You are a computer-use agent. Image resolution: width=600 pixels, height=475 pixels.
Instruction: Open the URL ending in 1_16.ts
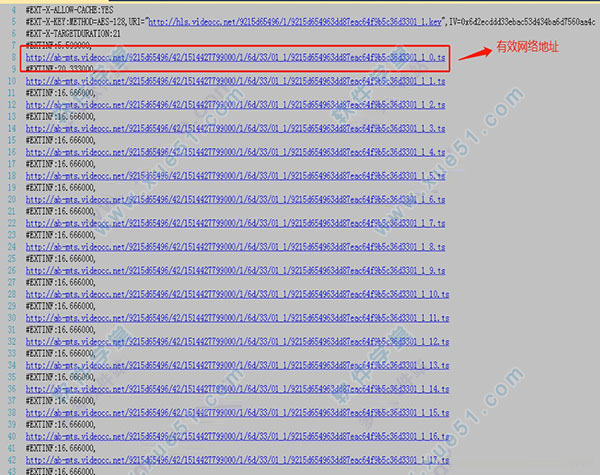pyautogui.click(x=238, y=436)
